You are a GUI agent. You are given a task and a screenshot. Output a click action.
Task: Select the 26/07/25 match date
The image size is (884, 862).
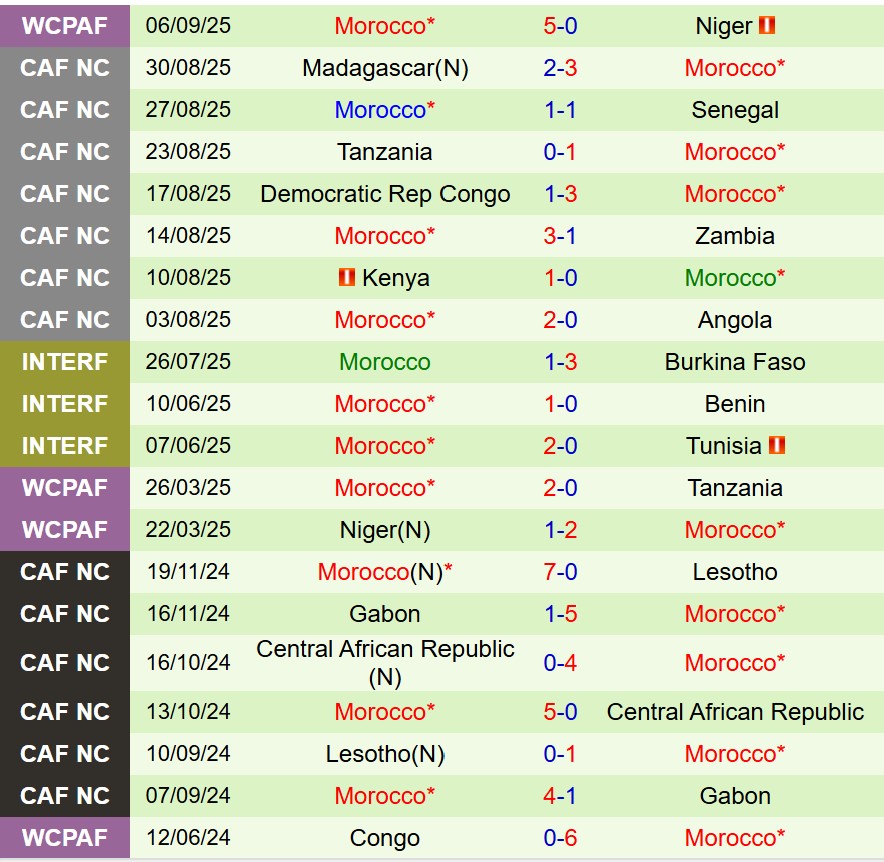[188, 362]
